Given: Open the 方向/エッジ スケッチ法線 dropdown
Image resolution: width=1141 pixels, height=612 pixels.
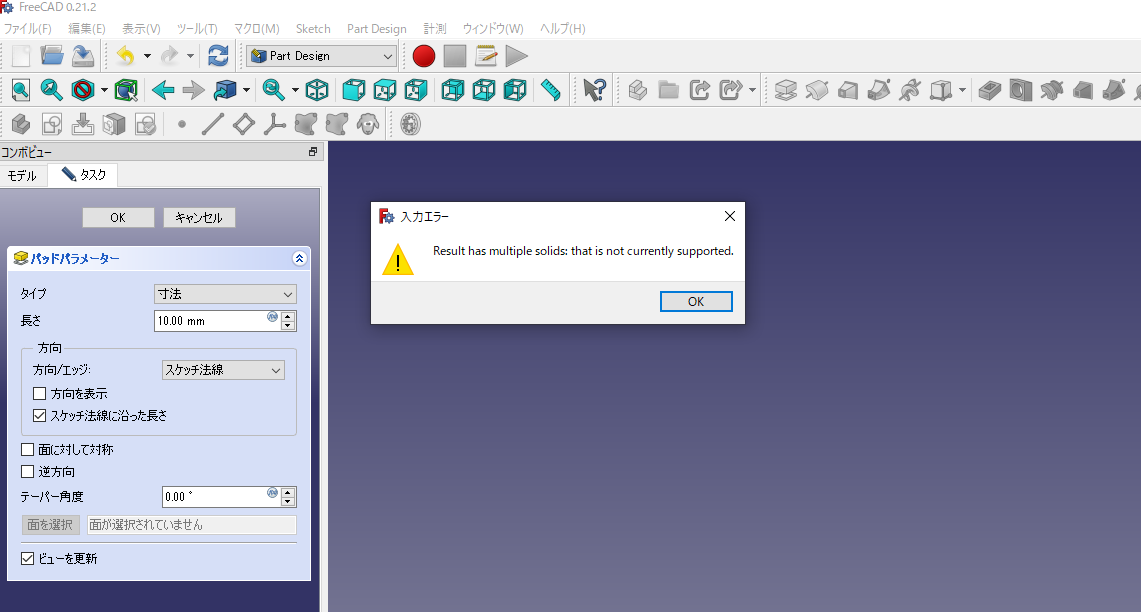Looking at the screenshot, I should pos(223,370).
